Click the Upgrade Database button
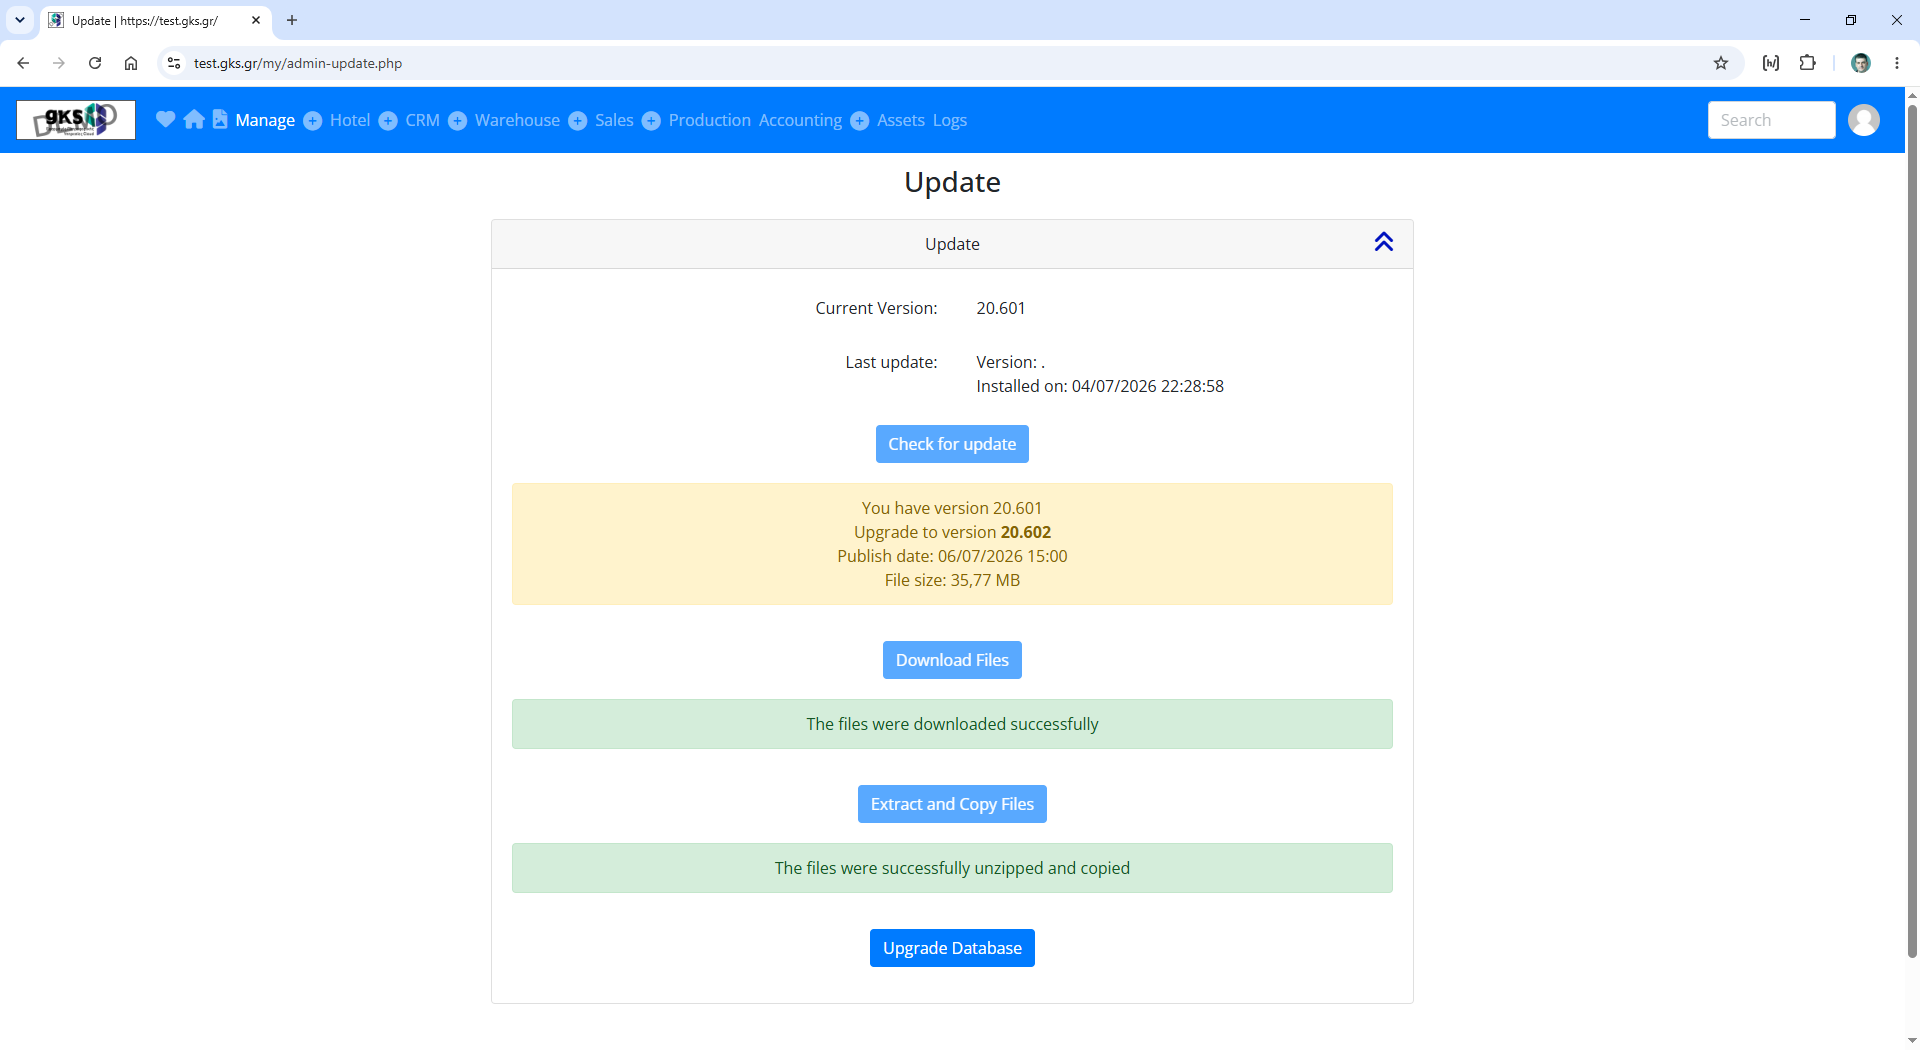 [x=952, y=948]
